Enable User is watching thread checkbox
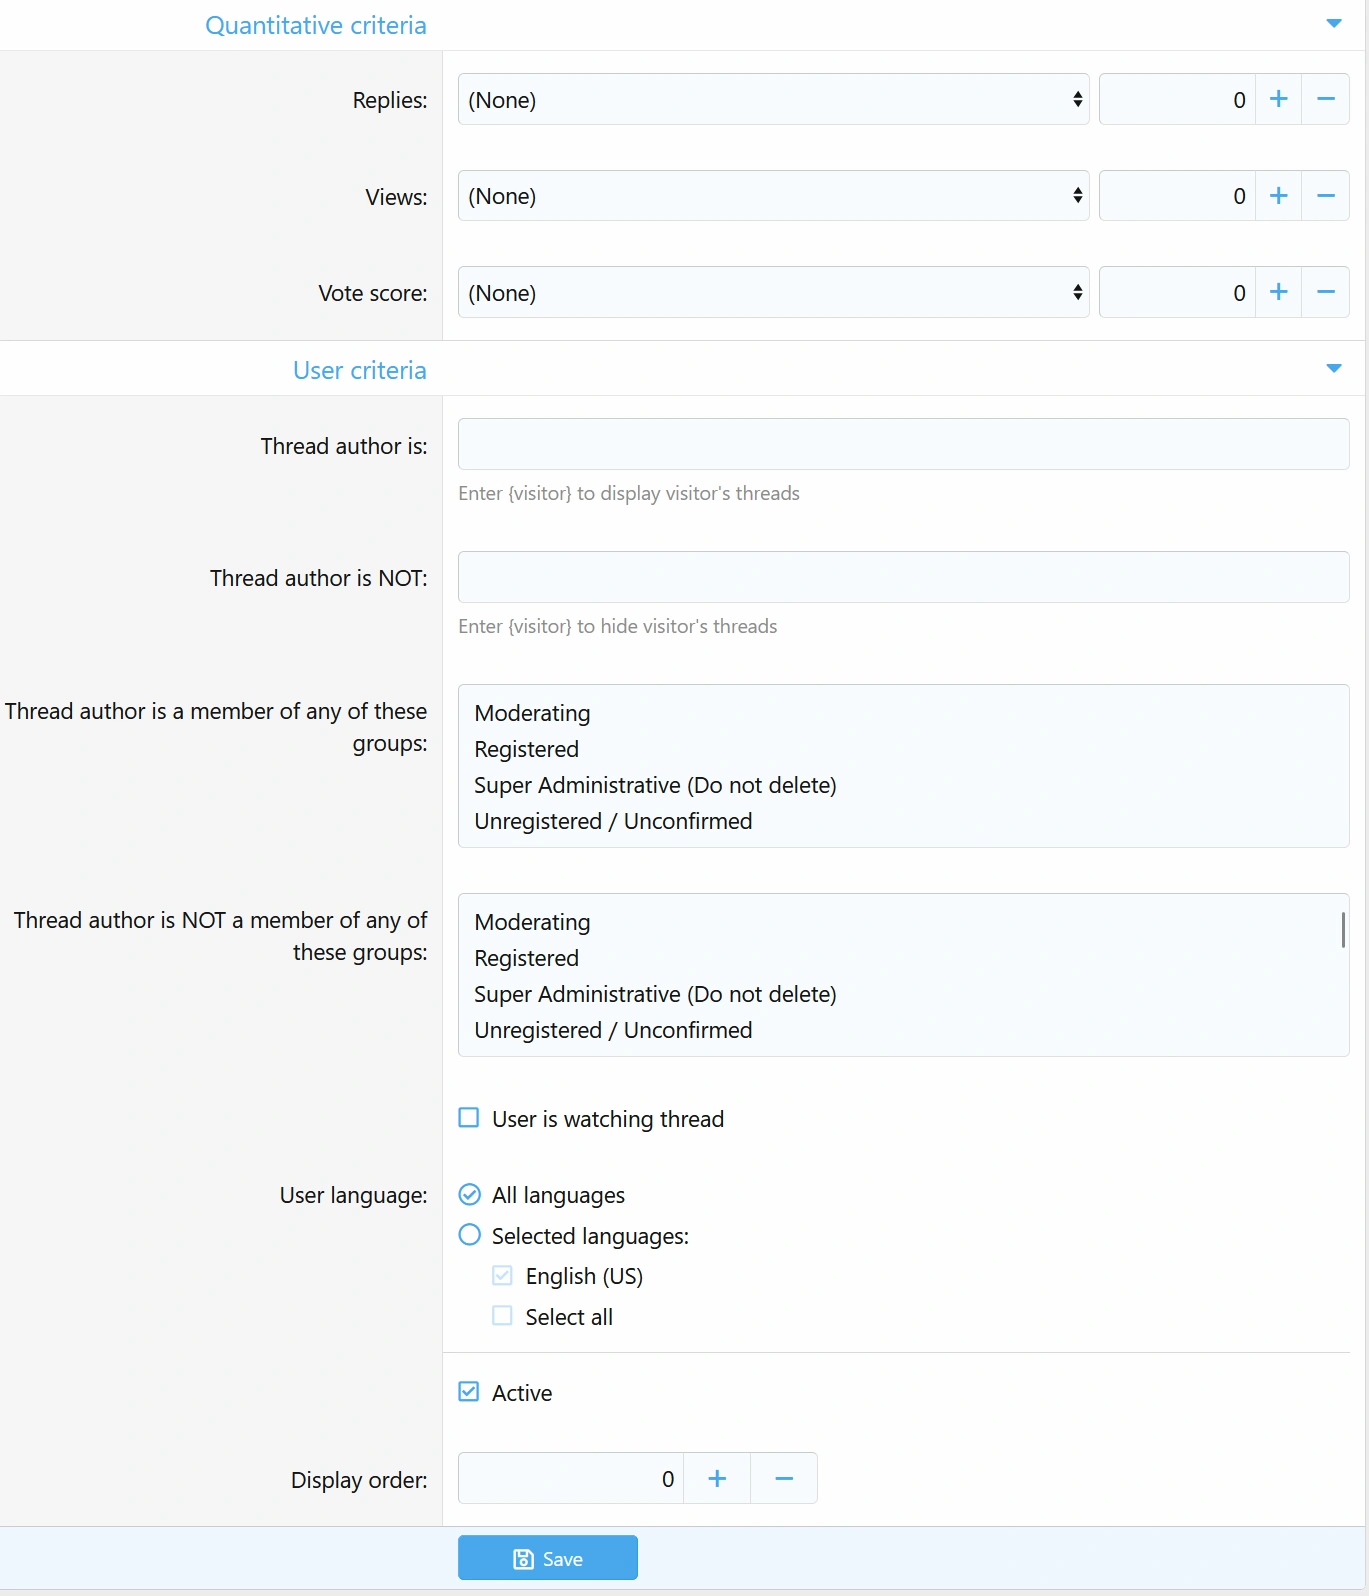The image size is (1369, 1596). [469, 1118]
